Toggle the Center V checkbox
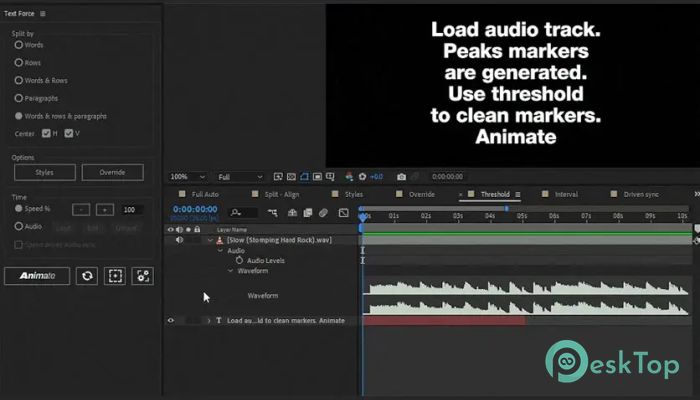This screenshot has height=400, width=700. click(x=68, y=133)
